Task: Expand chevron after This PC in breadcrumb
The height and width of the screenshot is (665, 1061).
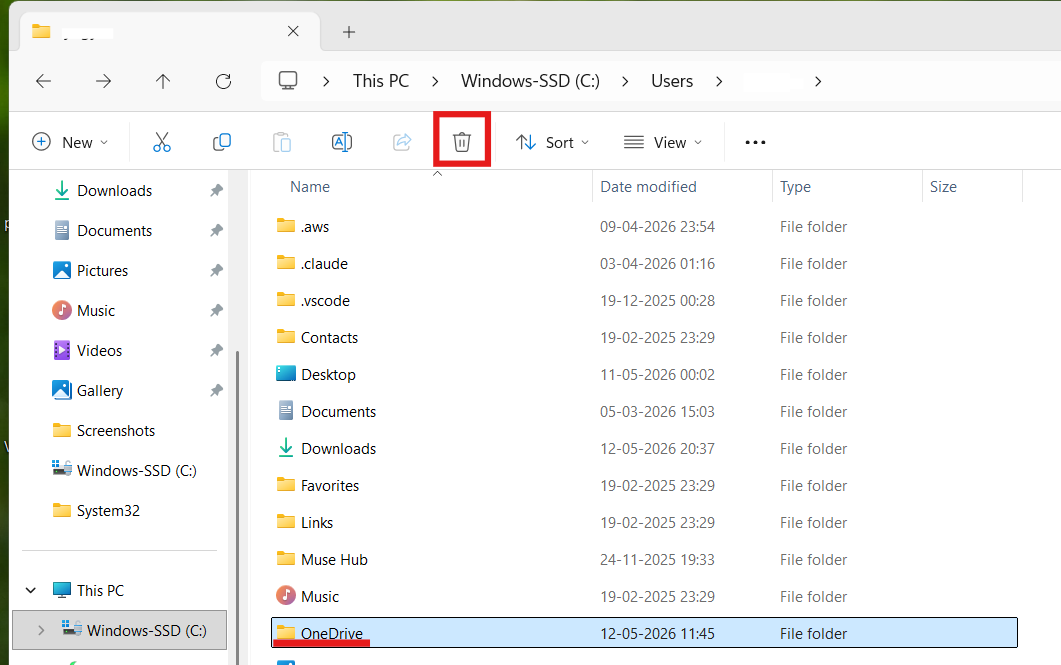Action: [x=435, y=82]
